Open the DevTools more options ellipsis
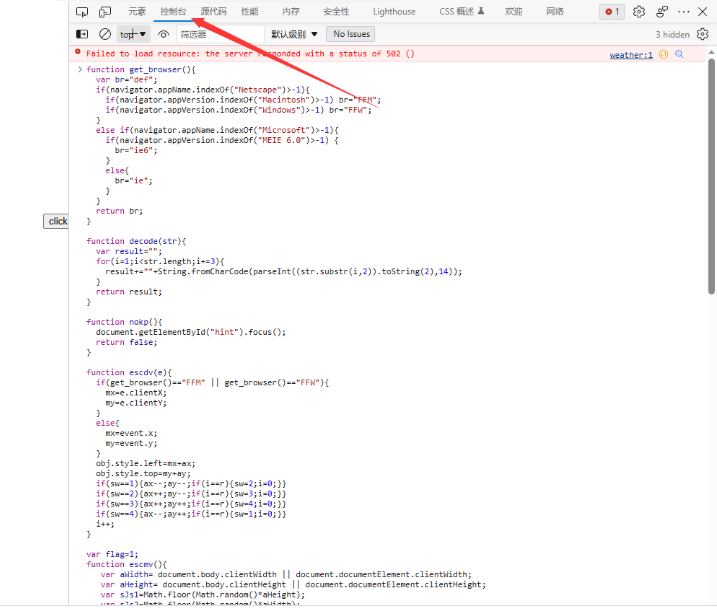The height and width of the screenshot is (608, 717). coord(684,12)
